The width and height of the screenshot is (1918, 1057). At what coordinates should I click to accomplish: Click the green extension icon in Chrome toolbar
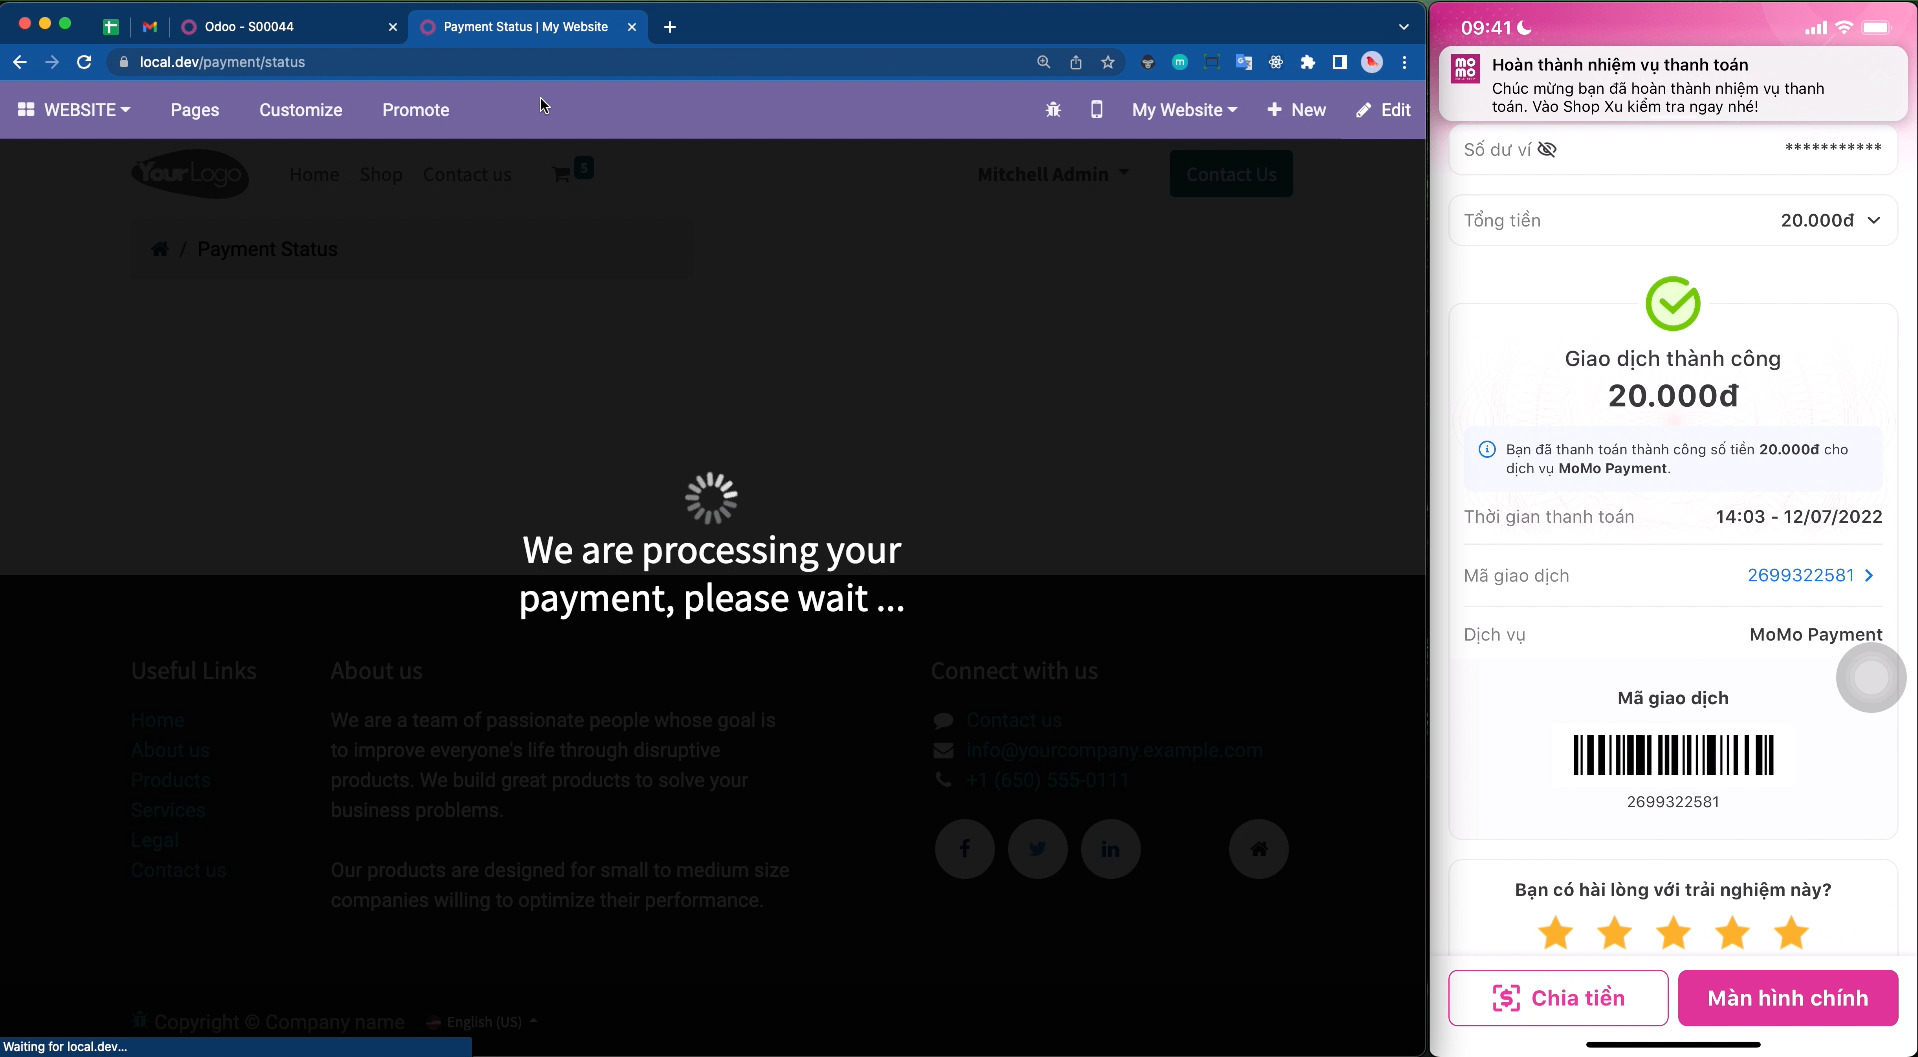(1180, 62)
